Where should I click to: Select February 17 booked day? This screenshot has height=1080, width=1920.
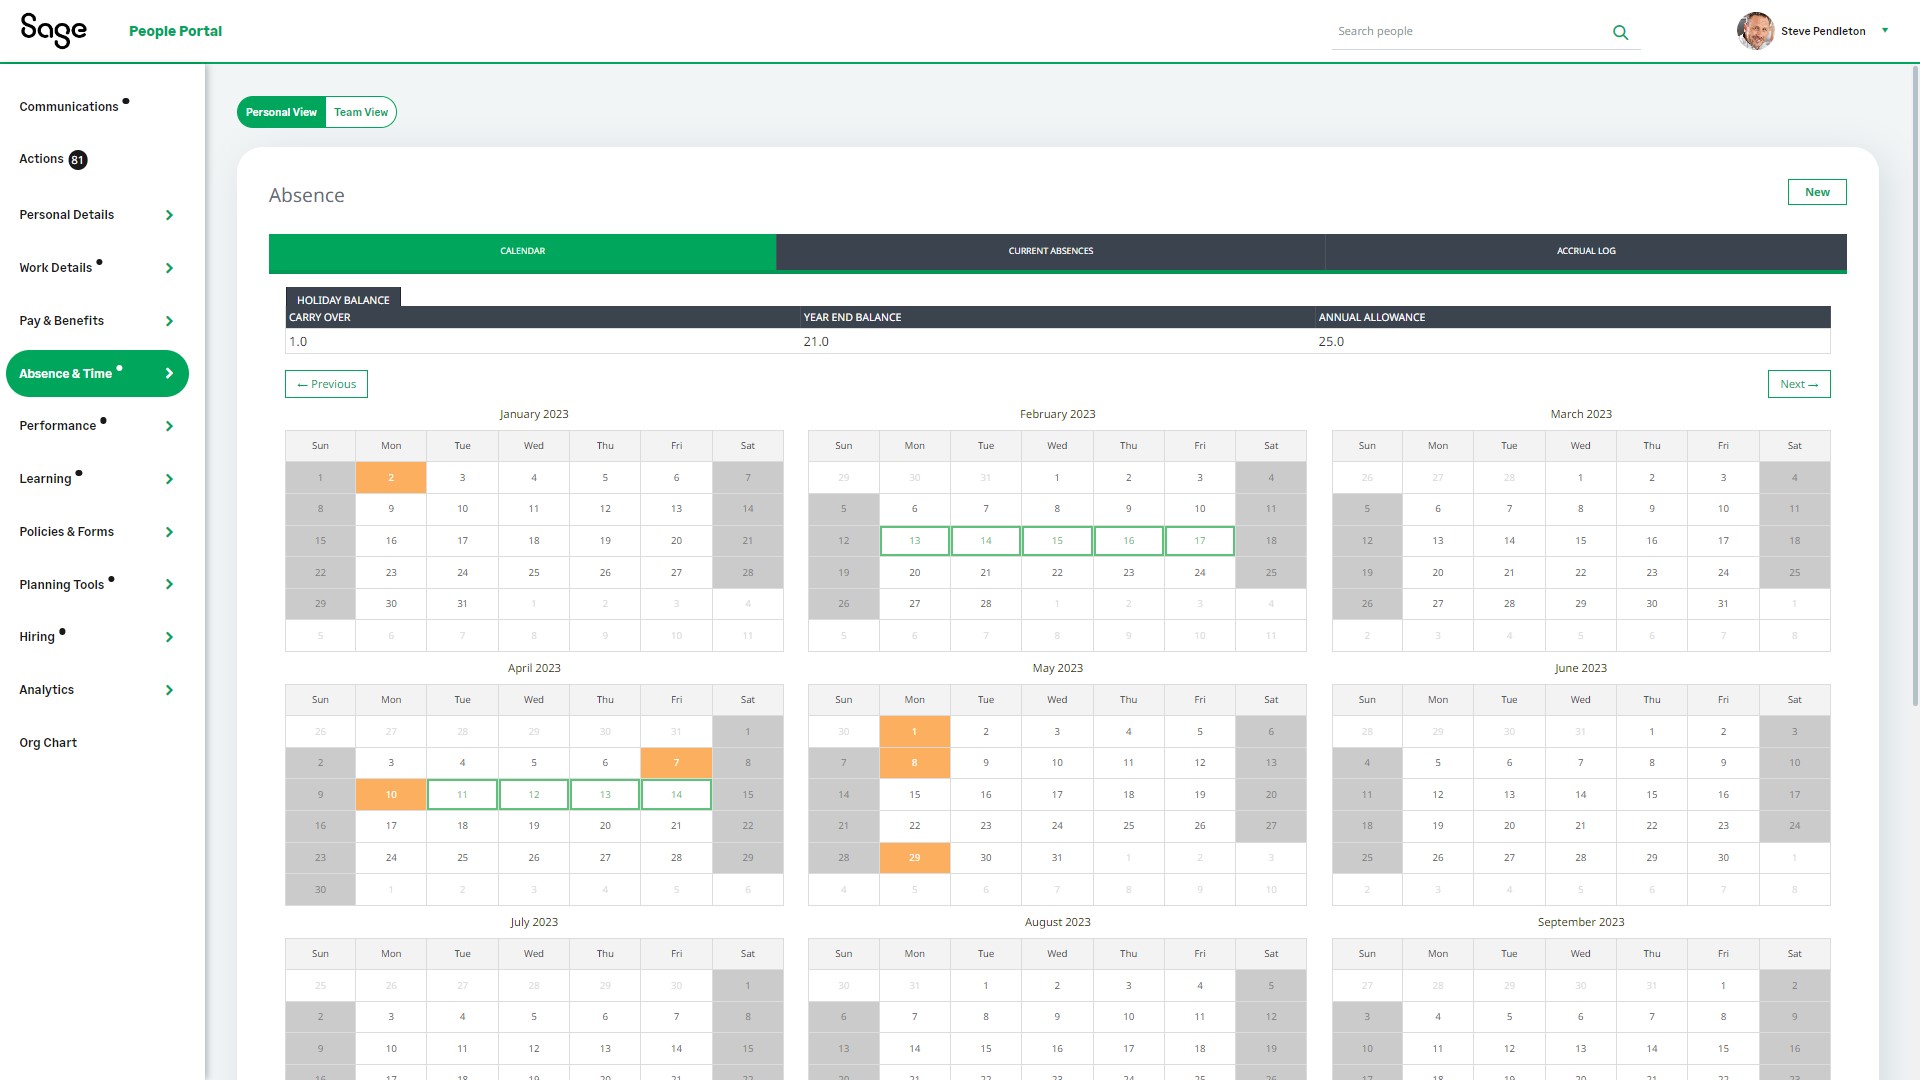click(x=1200, y=541)
